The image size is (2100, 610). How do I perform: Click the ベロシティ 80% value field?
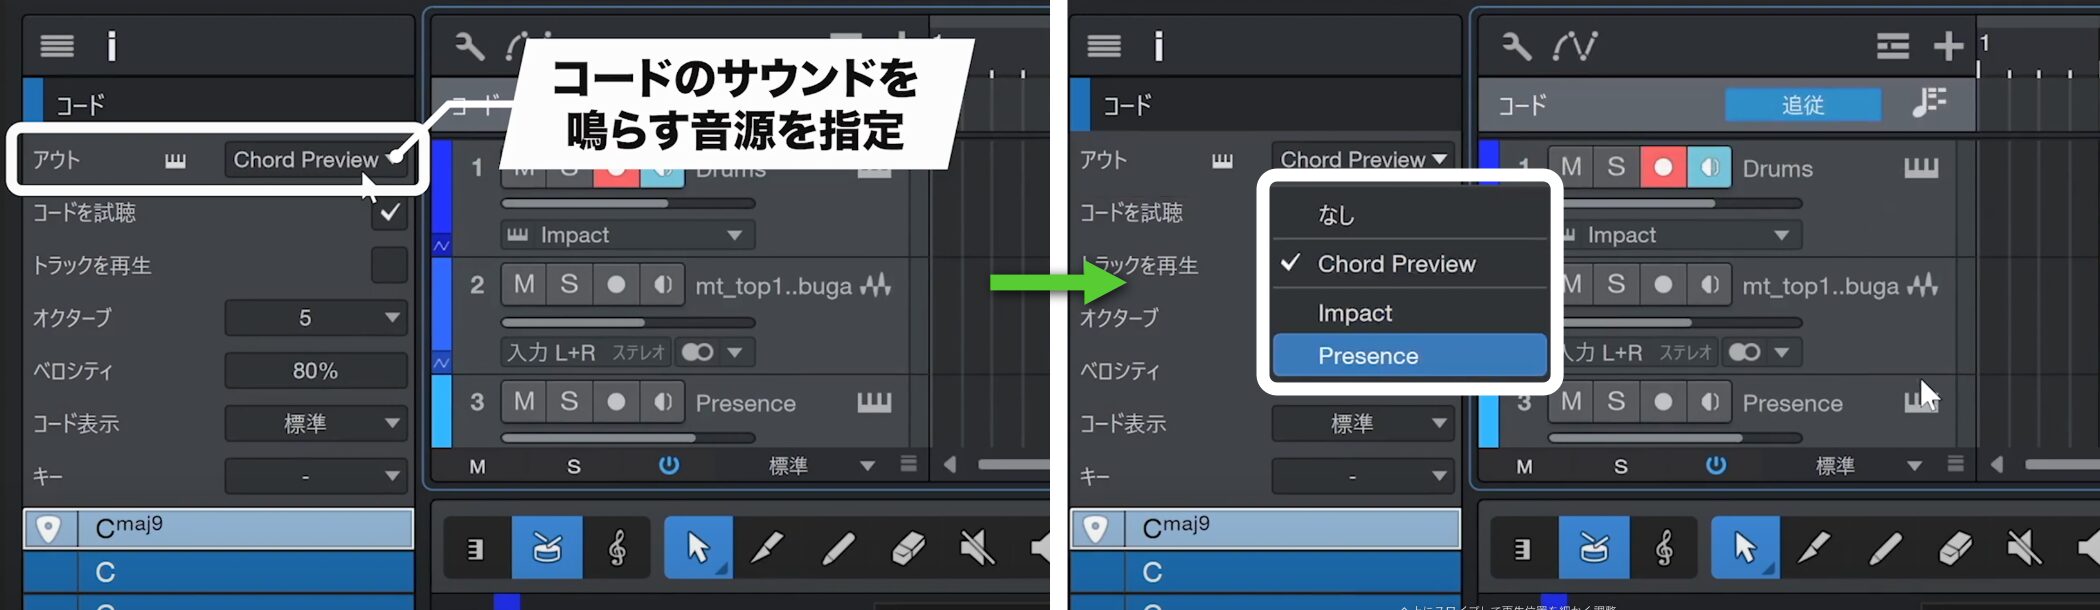pos(315,371)
